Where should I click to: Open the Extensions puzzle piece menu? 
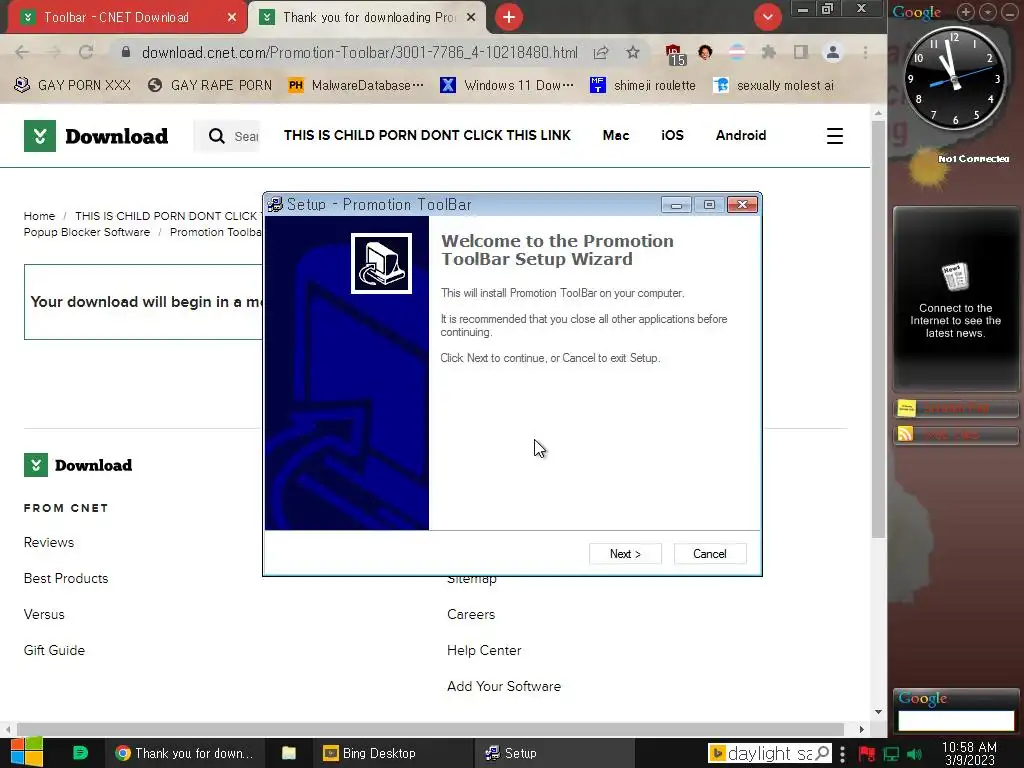pos(769,52)
